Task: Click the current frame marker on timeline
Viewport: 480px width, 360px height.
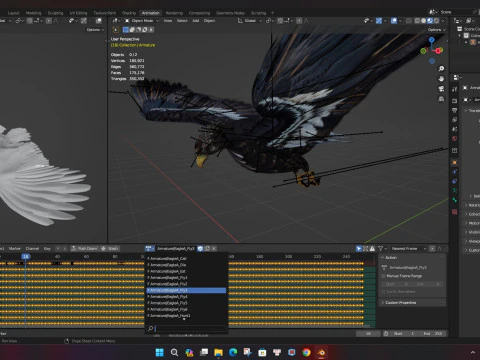Action: click(26, 256)
